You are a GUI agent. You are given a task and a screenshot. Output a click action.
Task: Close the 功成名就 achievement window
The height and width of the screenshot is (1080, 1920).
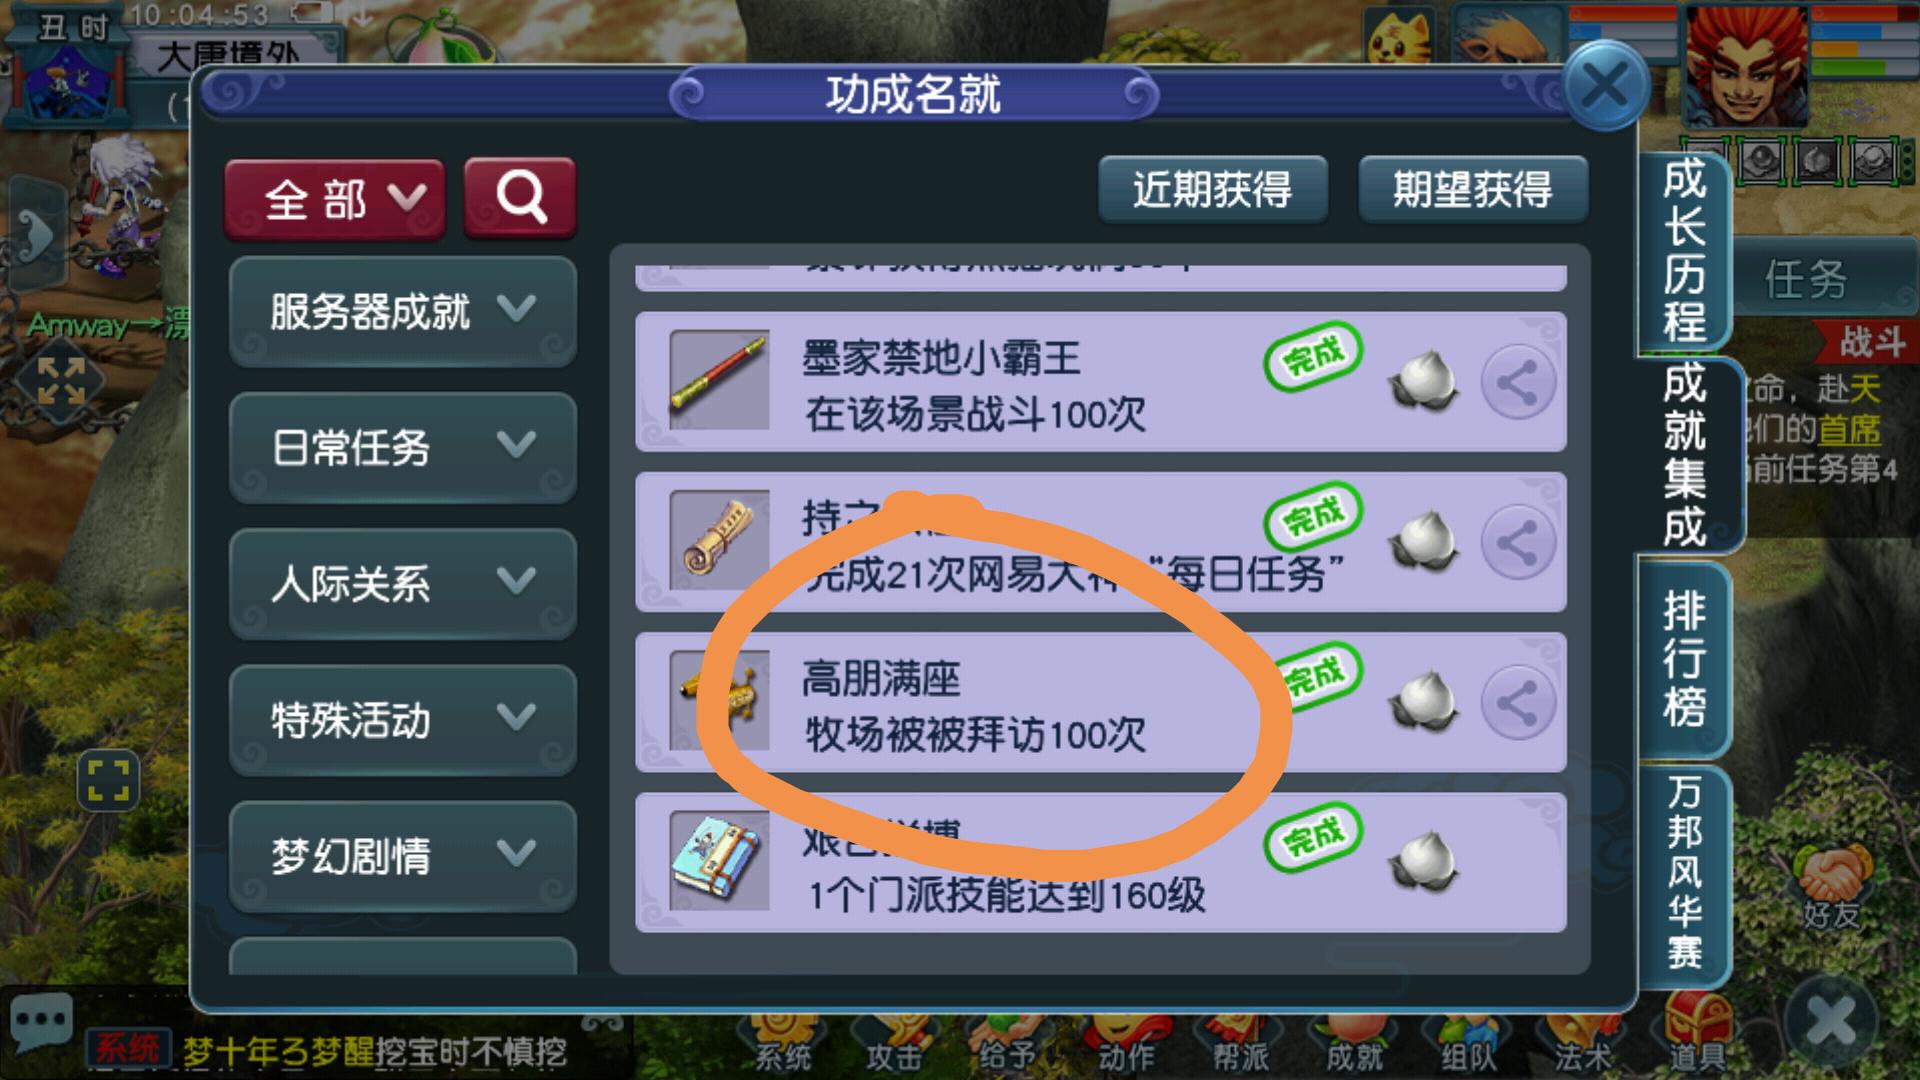(x=1604, y=85)
